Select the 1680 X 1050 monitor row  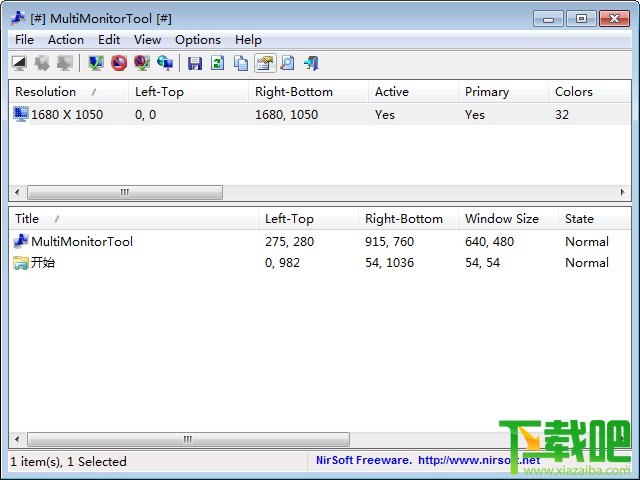[x=320, y=114]
